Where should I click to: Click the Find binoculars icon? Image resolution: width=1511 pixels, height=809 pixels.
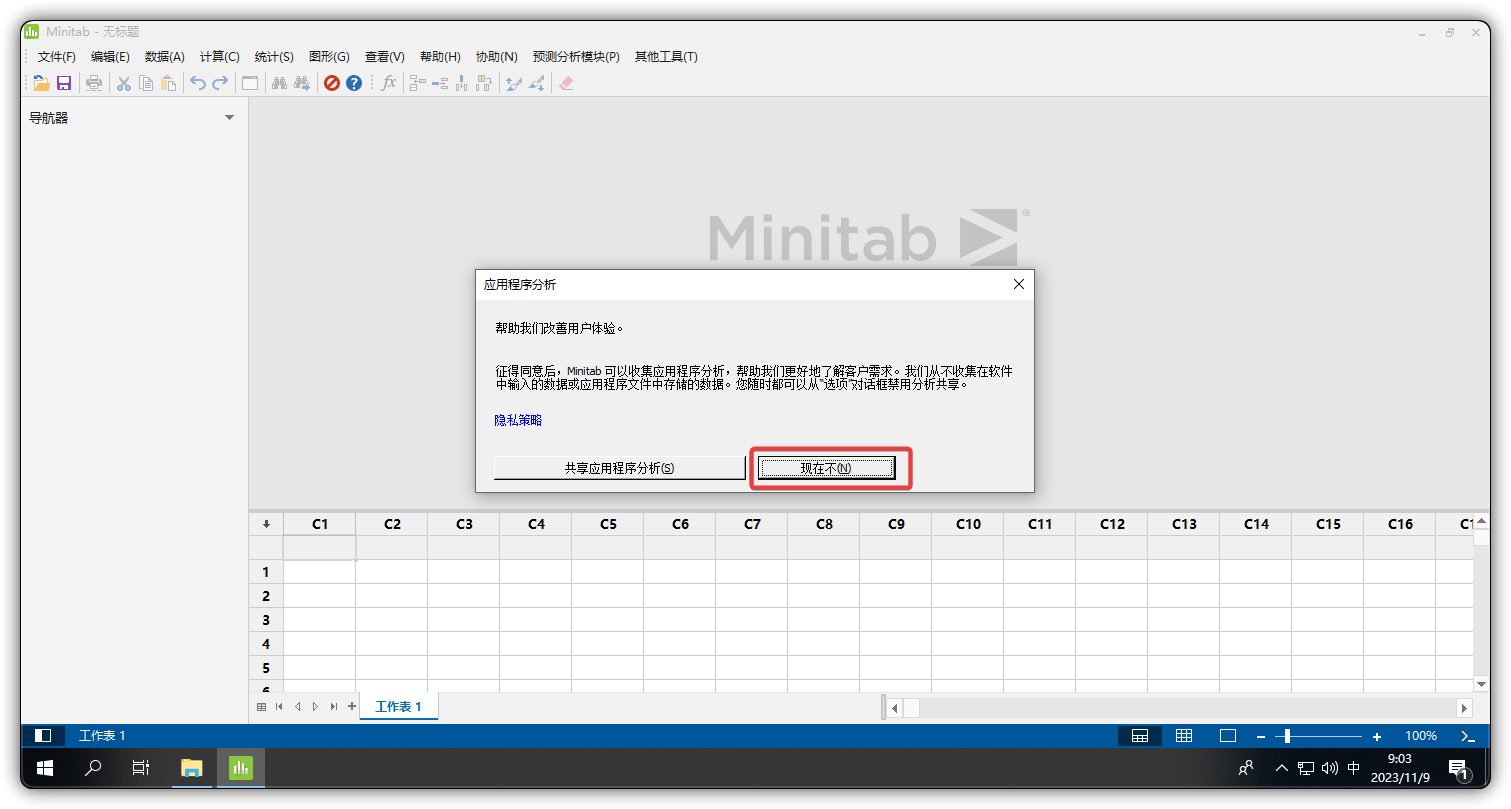pos(280,83)
